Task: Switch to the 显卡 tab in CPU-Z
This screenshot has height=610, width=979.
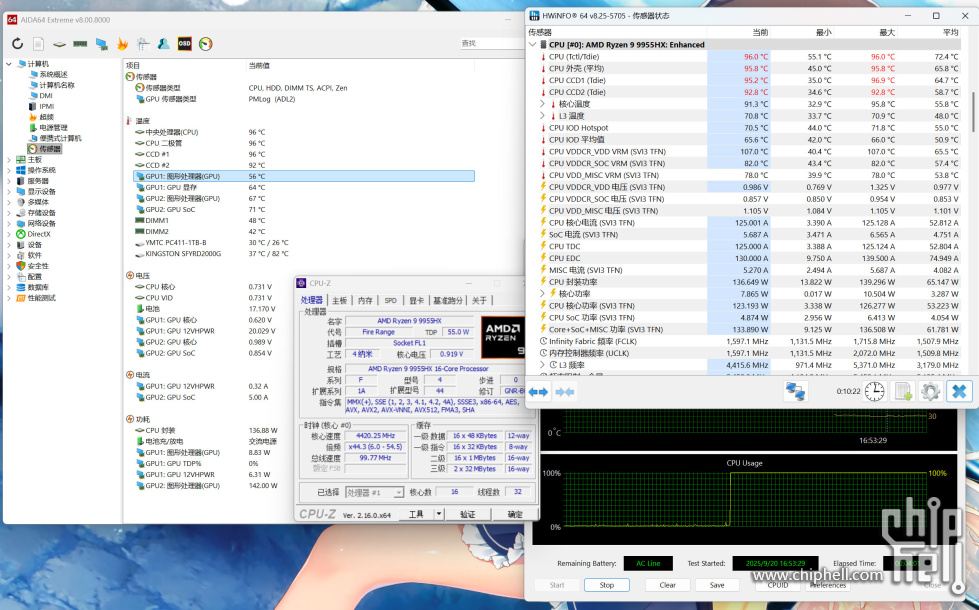Action: pyautogui.click(x=416, y=300)
